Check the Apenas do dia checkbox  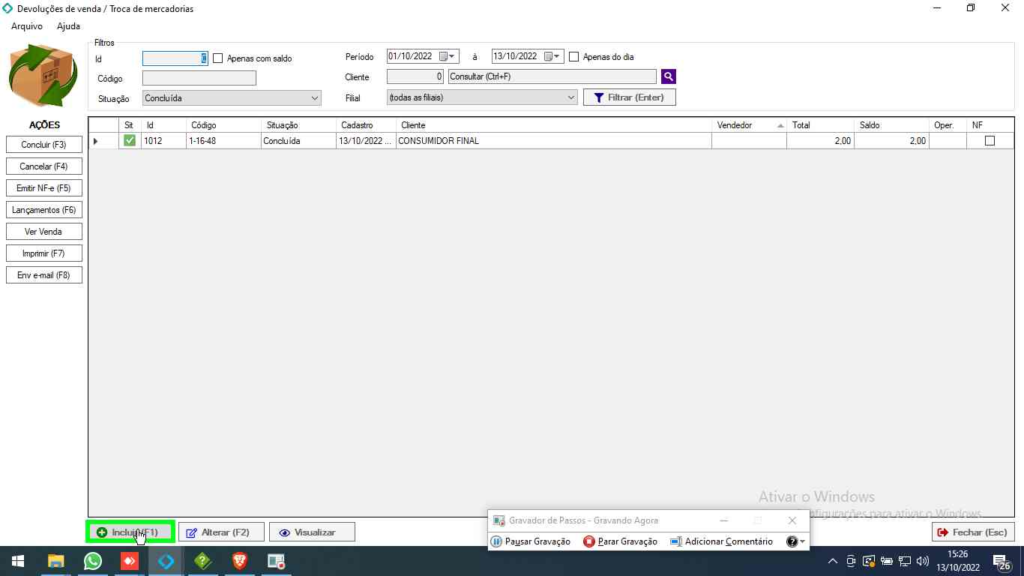tap(574, 57)
